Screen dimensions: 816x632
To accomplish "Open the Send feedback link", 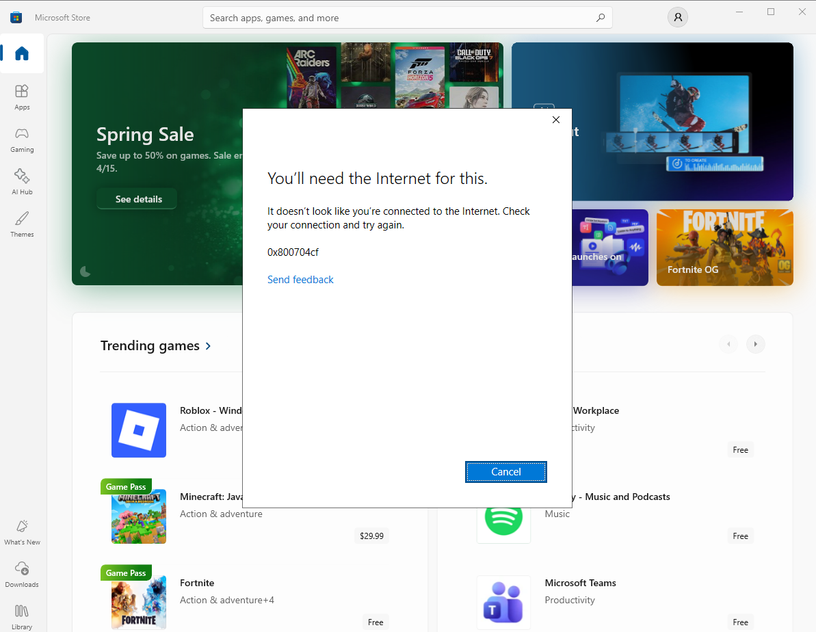I will (300, 280).
